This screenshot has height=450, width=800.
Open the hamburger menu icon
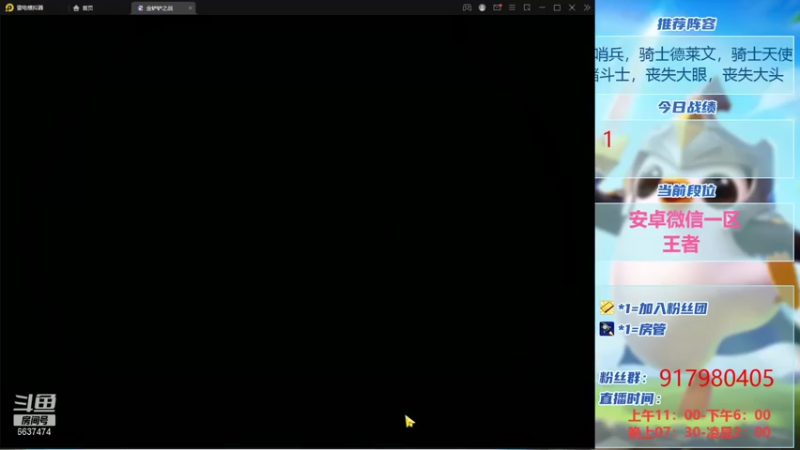point(512,8)
